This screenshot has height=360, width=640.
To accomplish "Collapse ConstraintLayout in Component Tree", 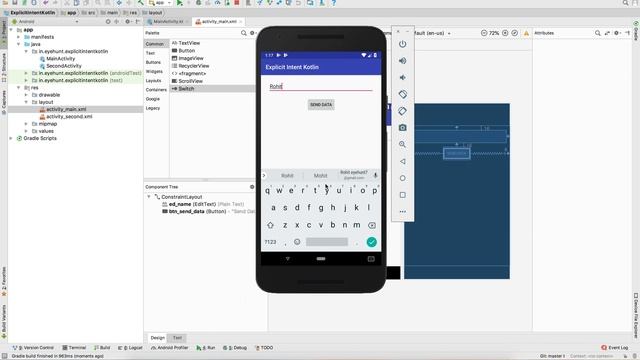I will (x=149, y=197).
